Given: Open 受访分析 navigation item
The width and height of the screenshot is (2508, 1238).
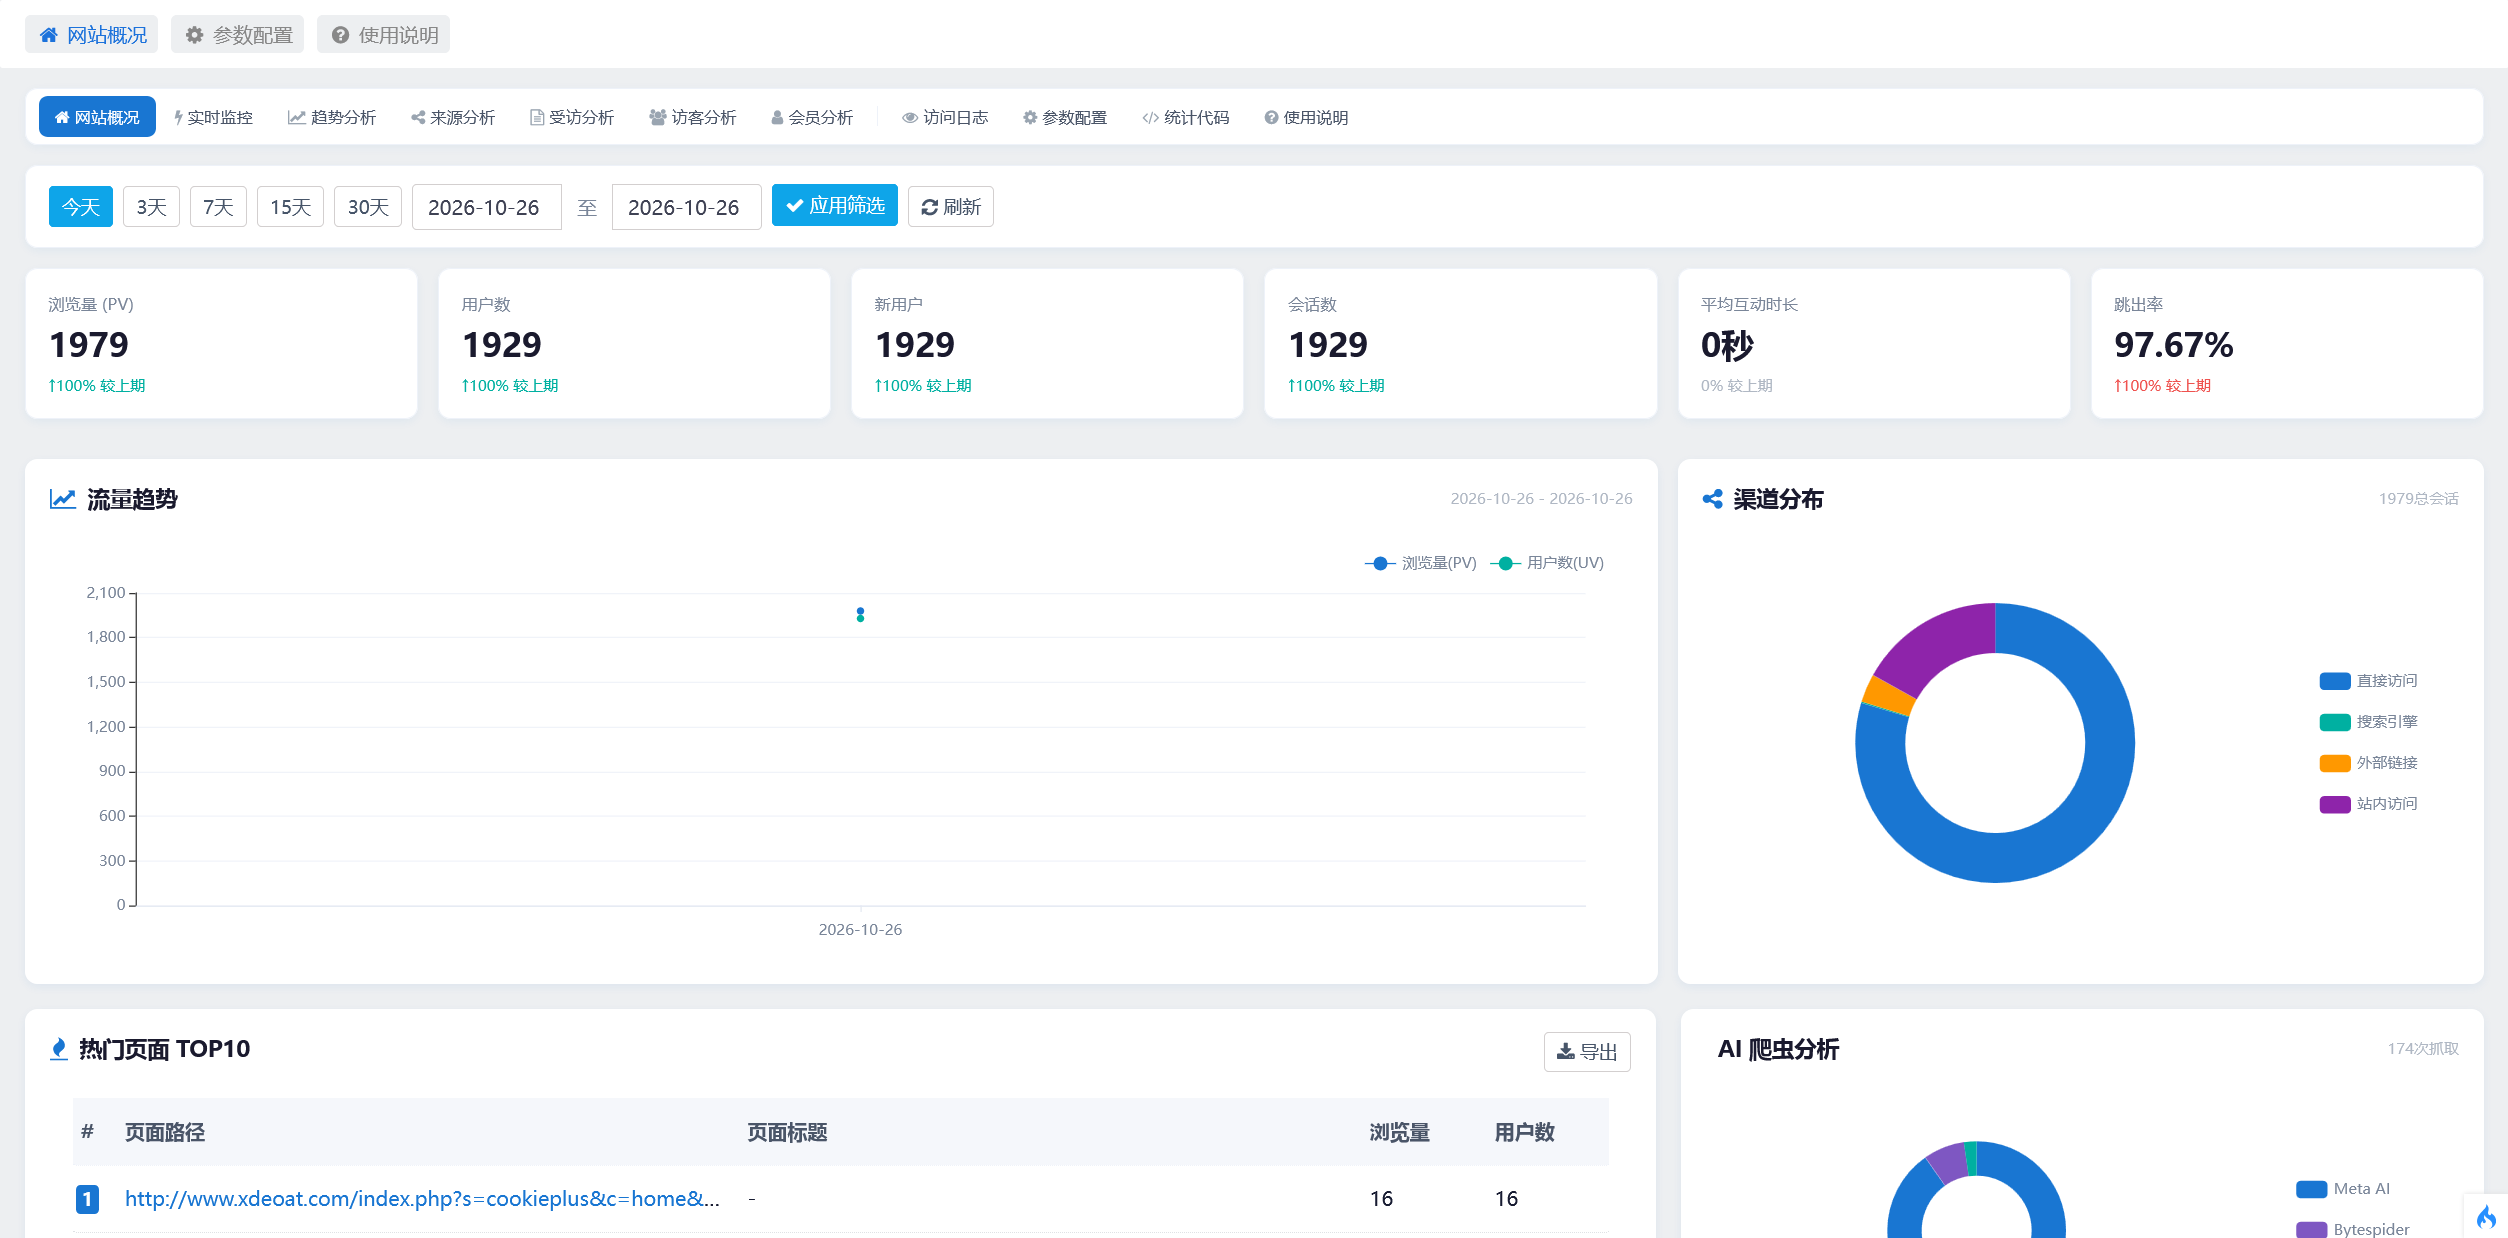Looking at the screenshot, I should click(572, 117).
